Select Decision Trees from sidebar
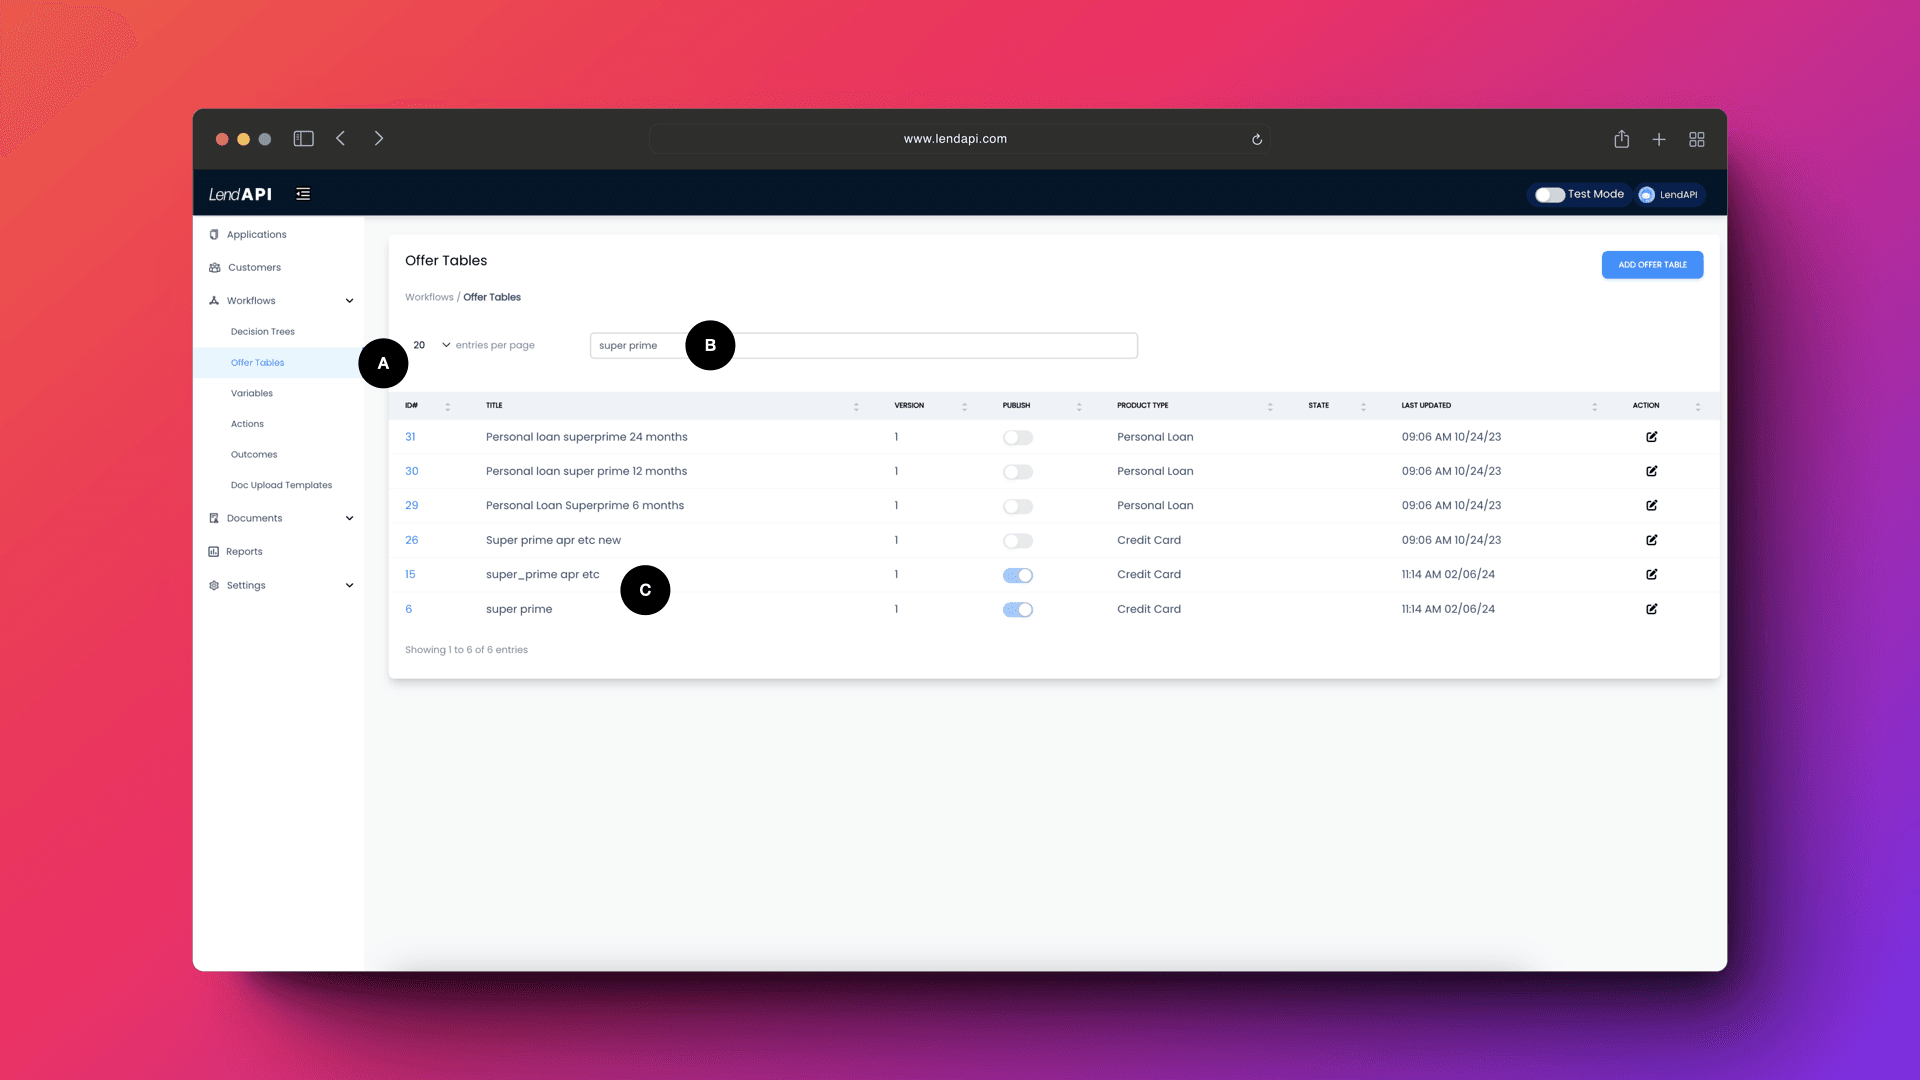 [262, 331]
